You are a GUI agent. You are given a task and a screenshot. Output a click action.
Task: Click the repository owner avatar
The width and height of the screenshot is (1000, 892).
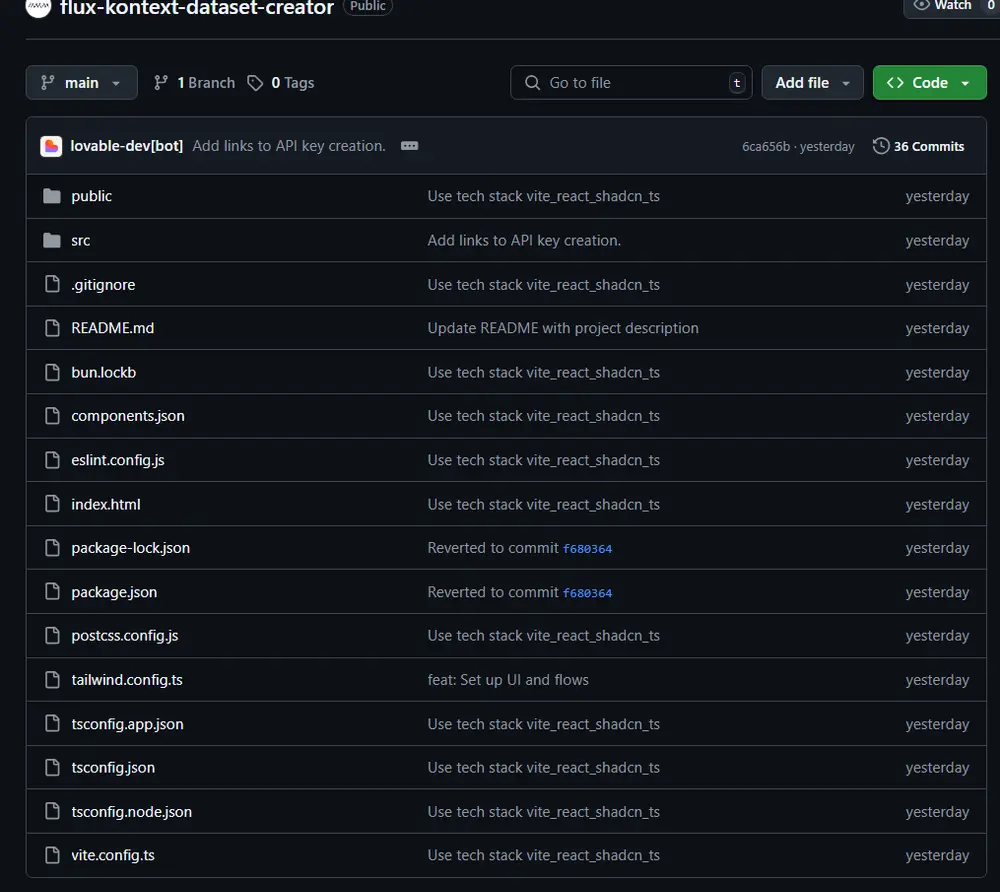pyautogui.click(x=38, y=8)
